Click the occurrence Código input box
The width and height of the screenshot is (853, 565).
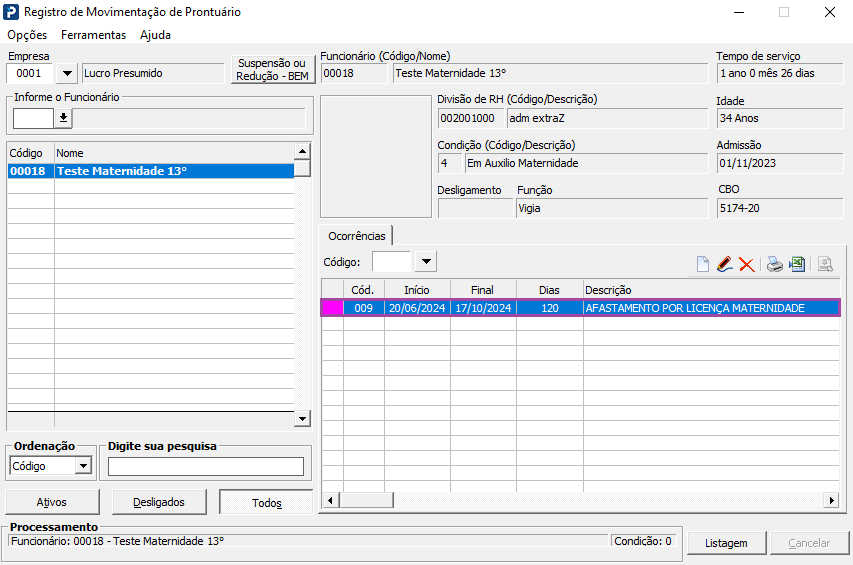(x=392, y=262)
